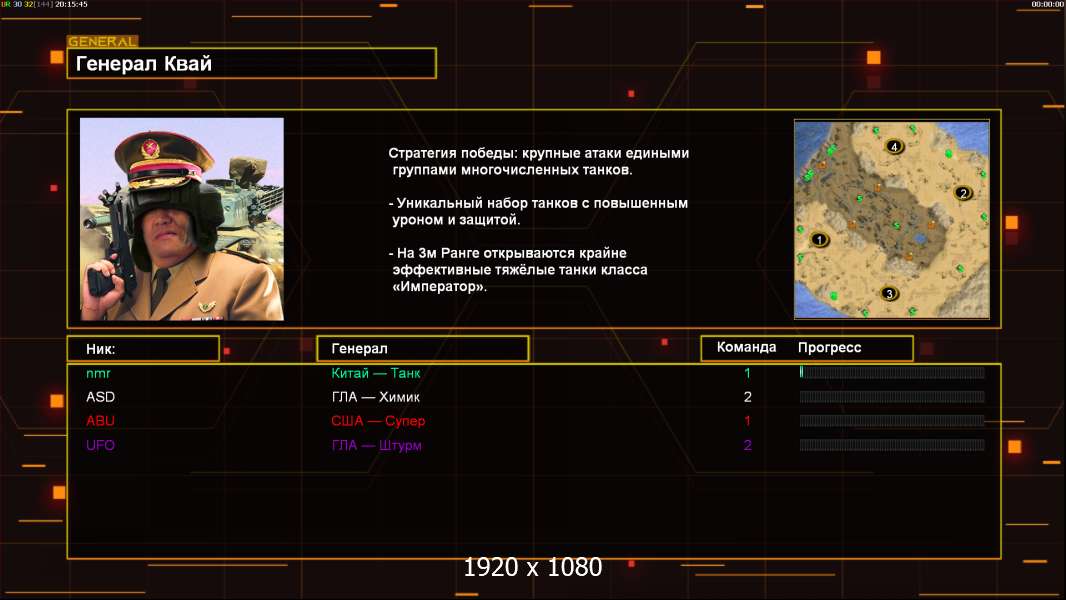This screenshot has height=600, width=1066.
Task: Click the США — Супер general entry
Action: click(378, 421)
